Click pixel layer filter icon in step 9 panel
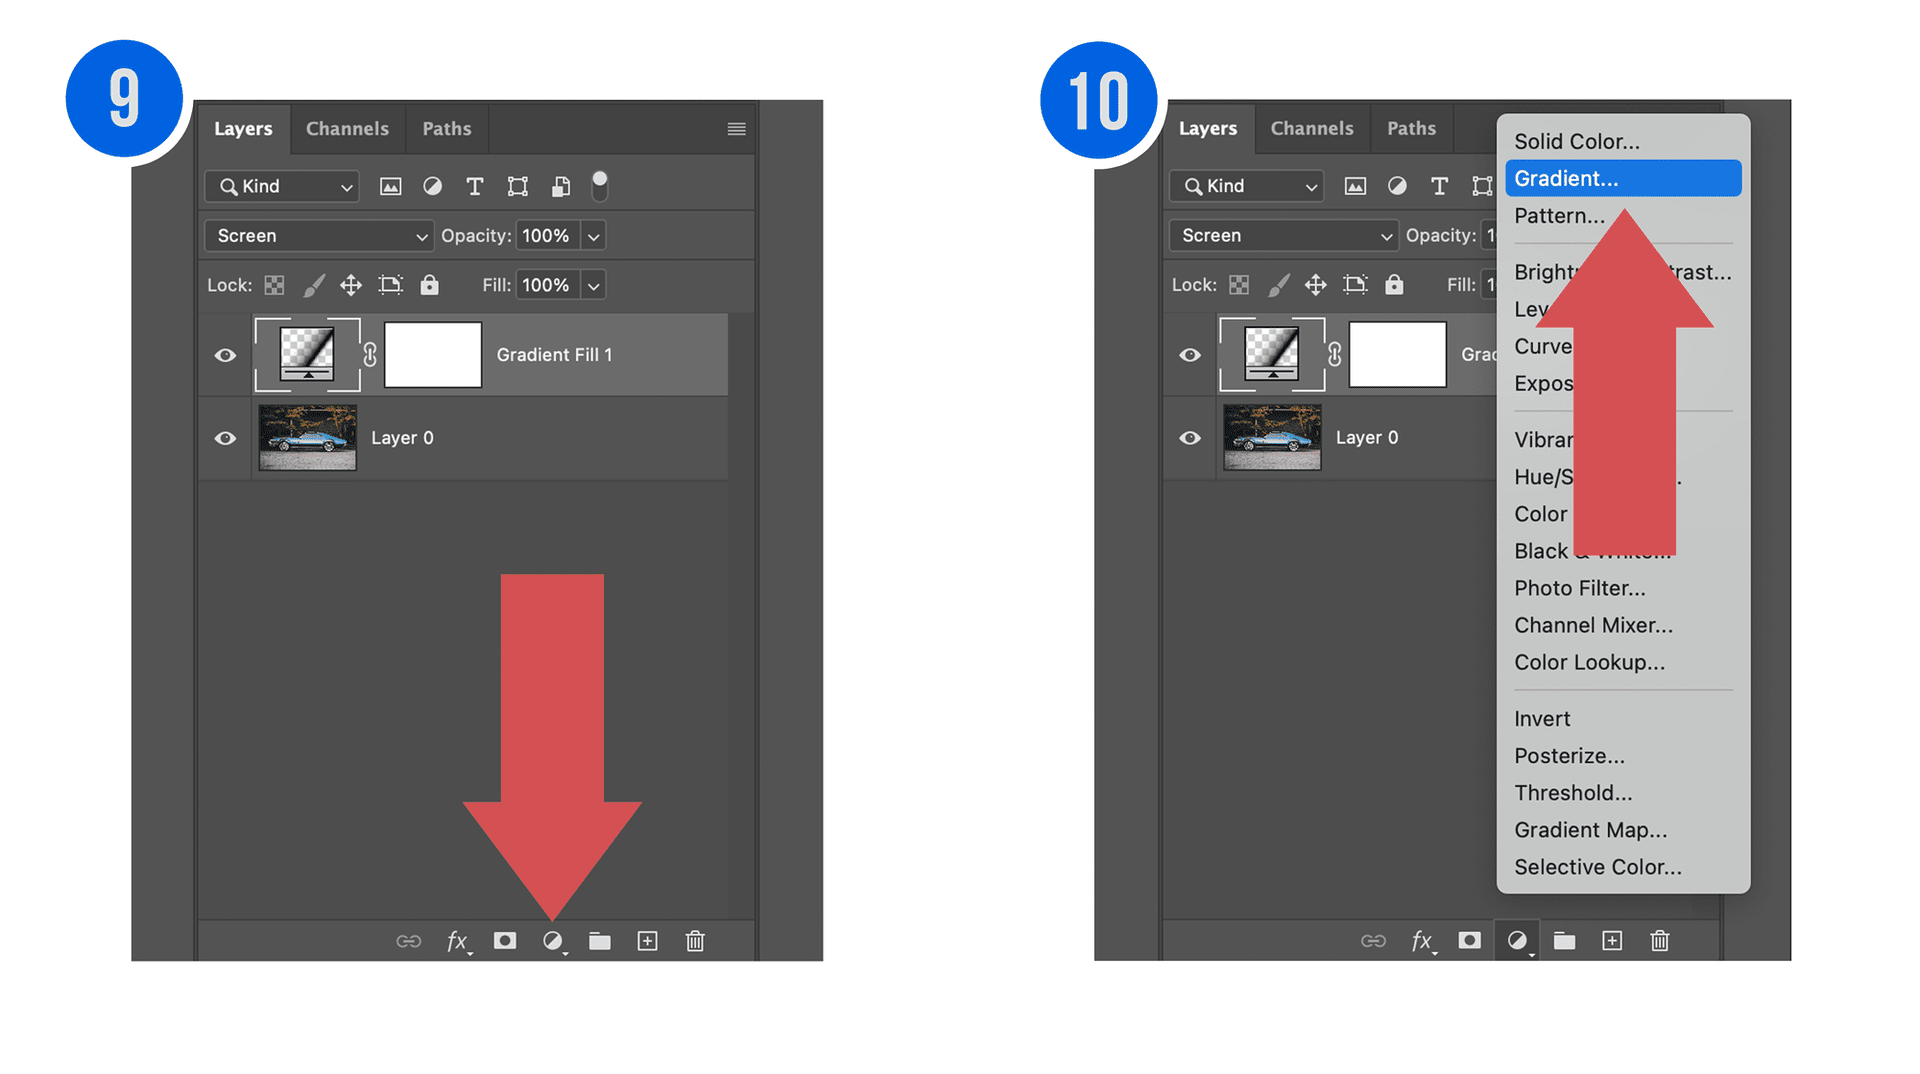 pyautogui.click(x=390, y=186)
